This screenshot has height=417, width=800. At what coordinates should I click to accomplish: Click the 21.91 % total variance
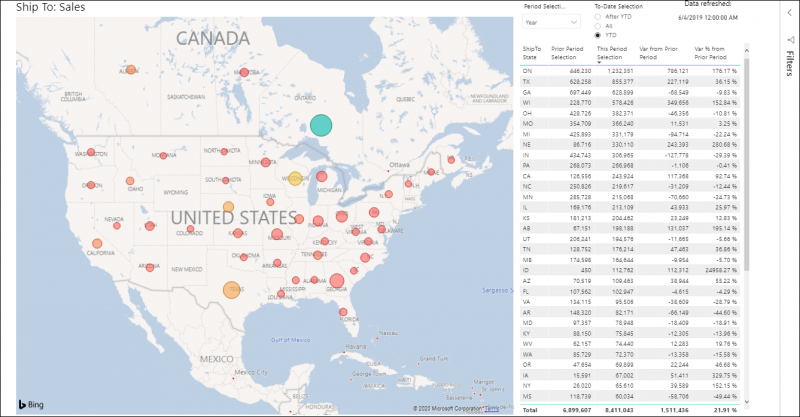(x=725, y=410)
